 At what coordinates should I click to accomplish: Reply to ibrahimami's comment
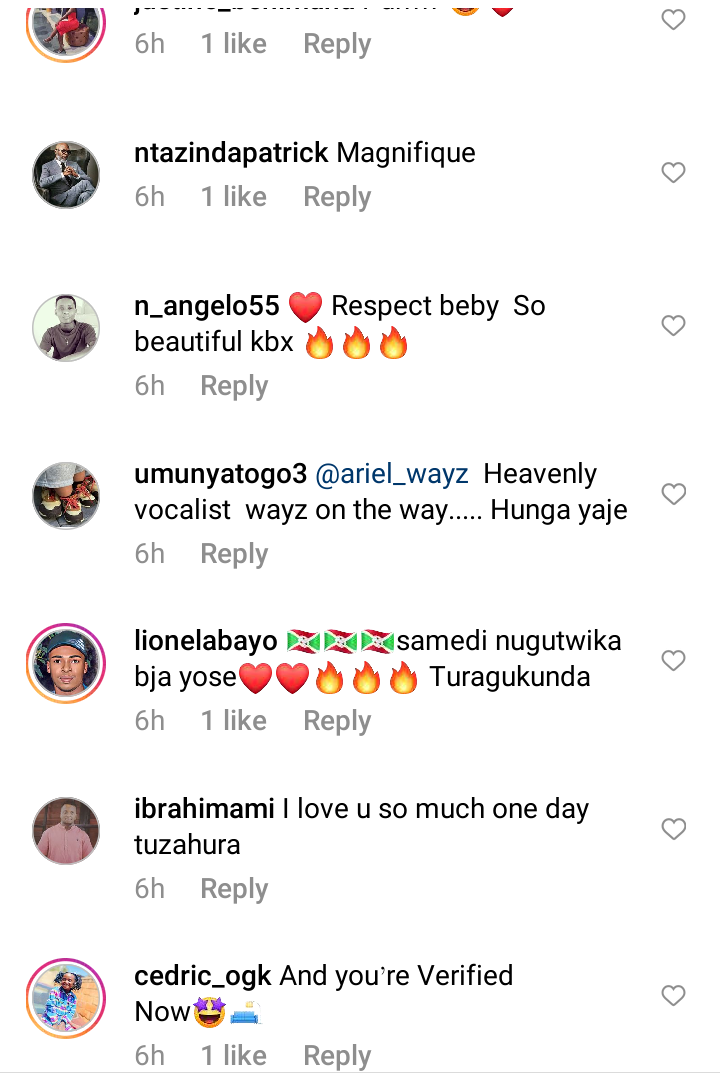pos(234,889)
